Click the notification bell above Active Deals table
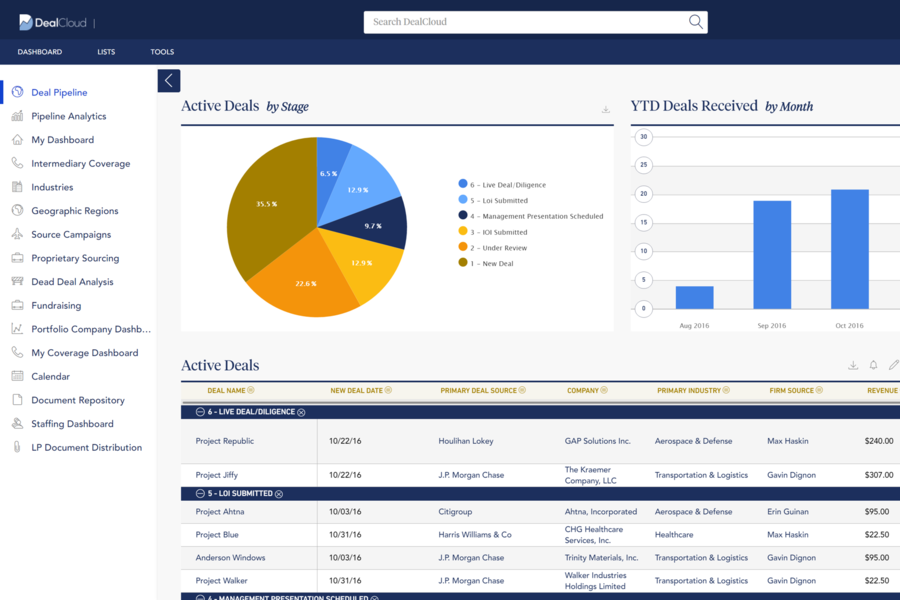 873,365
